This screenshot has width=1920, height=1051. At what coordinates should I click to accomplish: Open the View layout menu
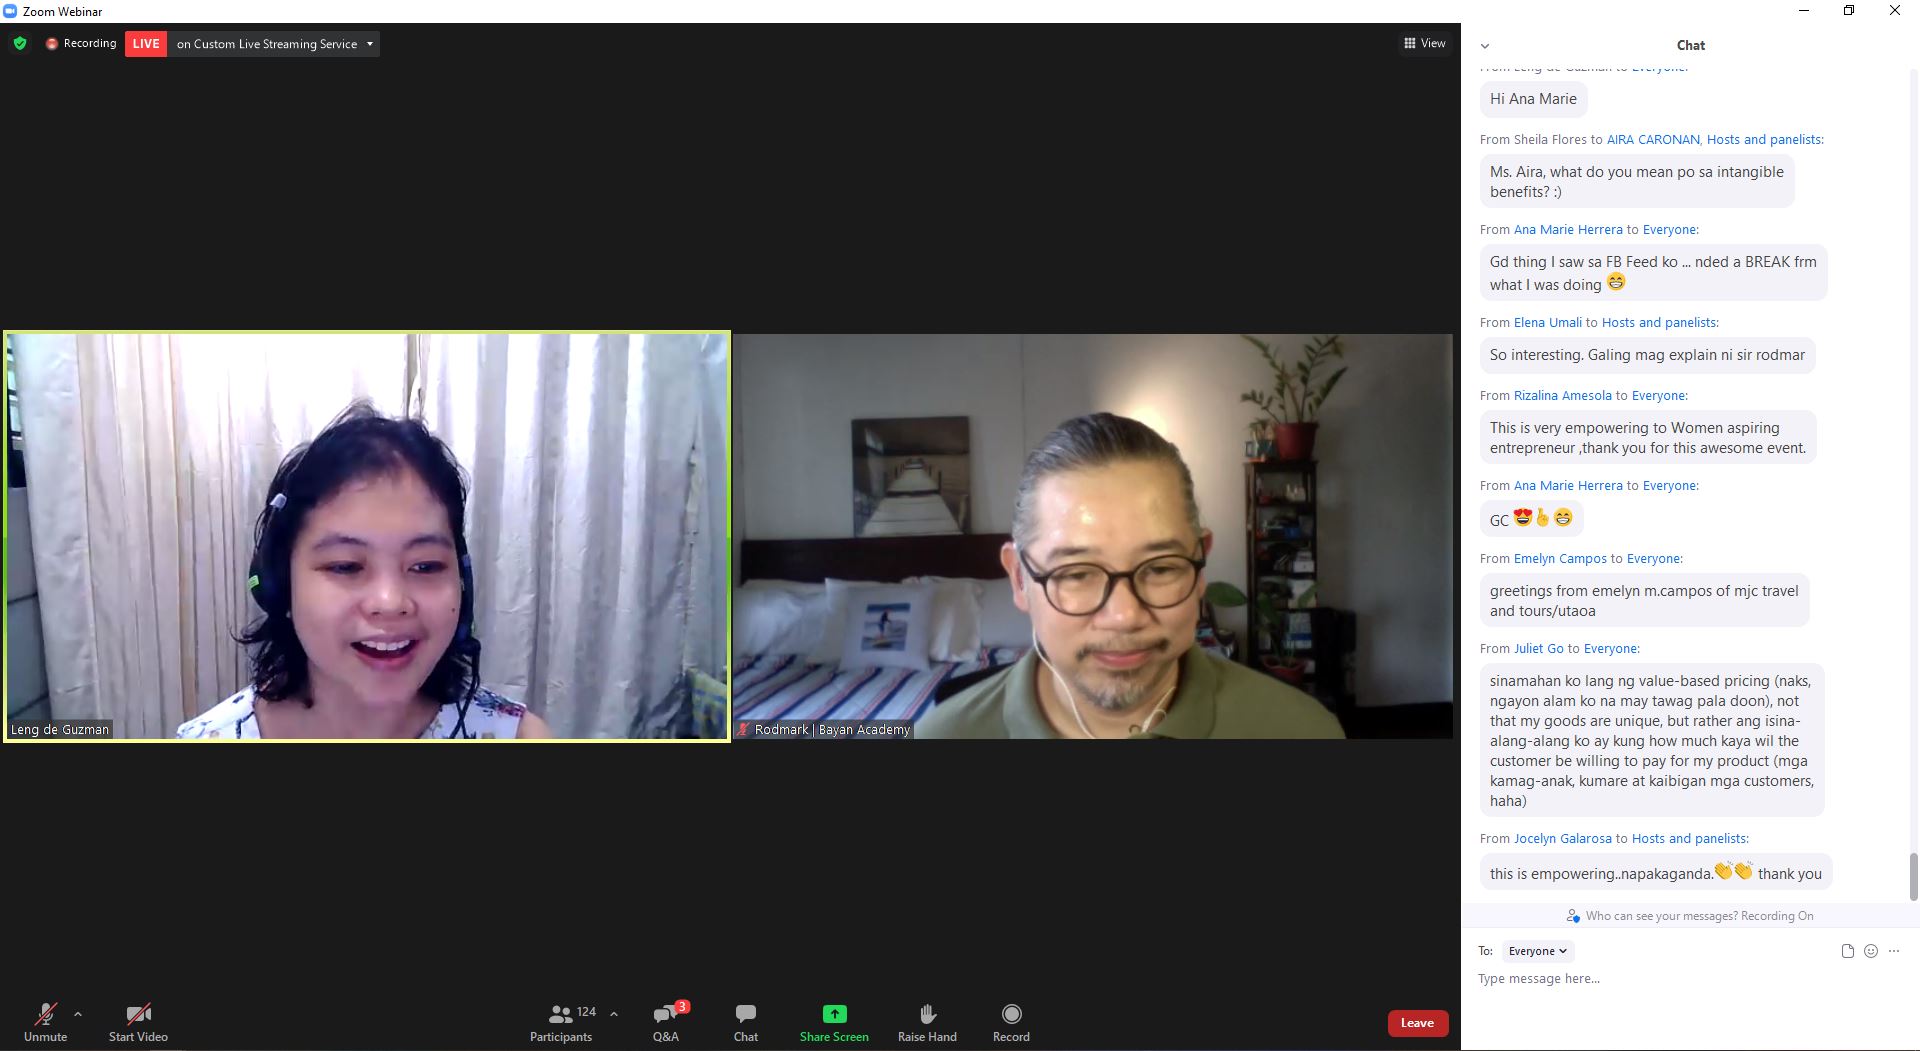pos(1425,43)
